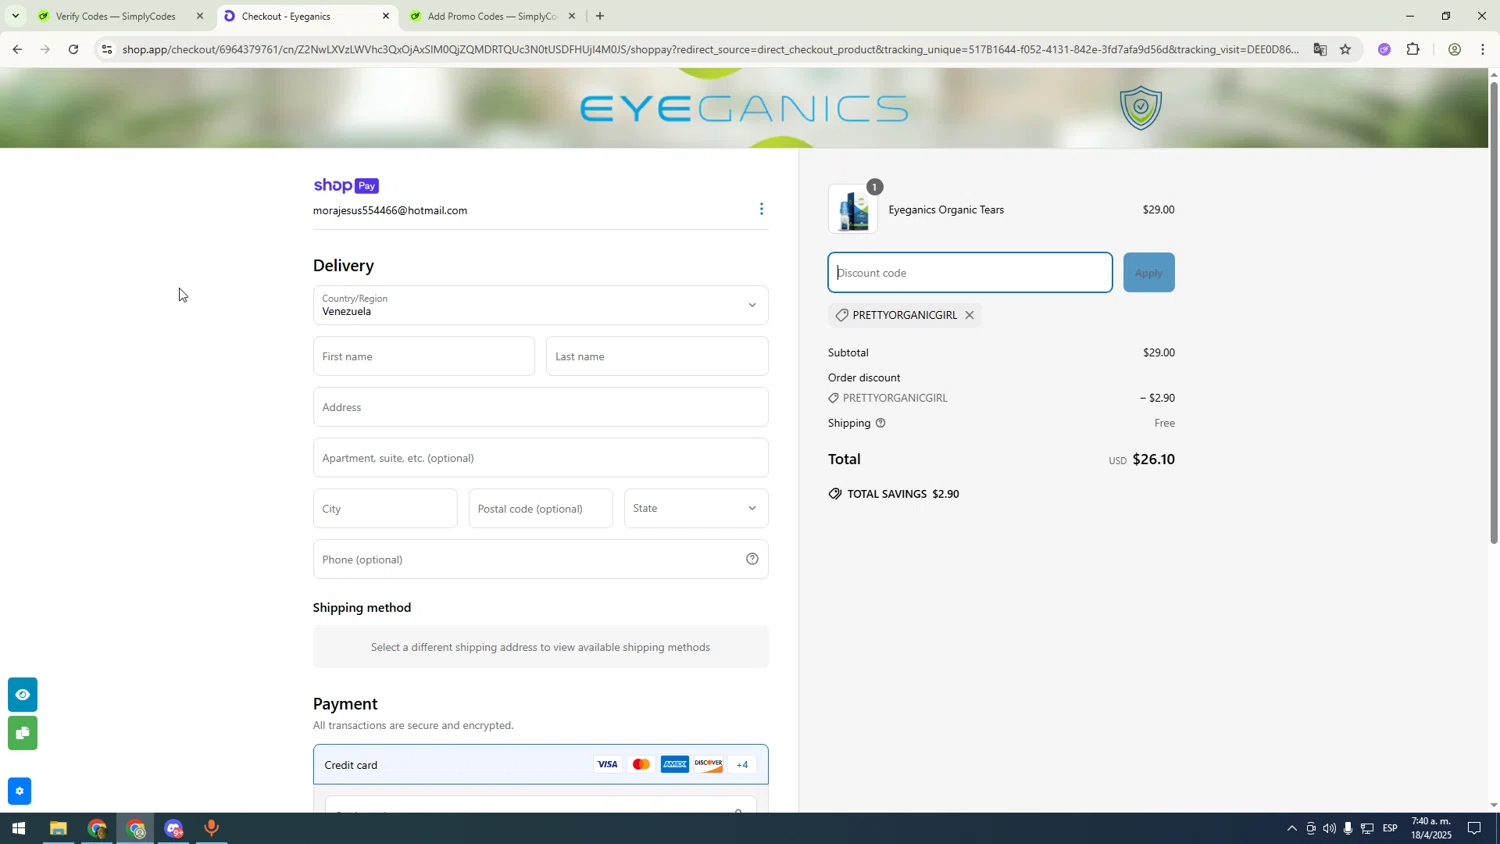1500x844 pixels.
Task: Focus the First name field
Action: (424, 356)
